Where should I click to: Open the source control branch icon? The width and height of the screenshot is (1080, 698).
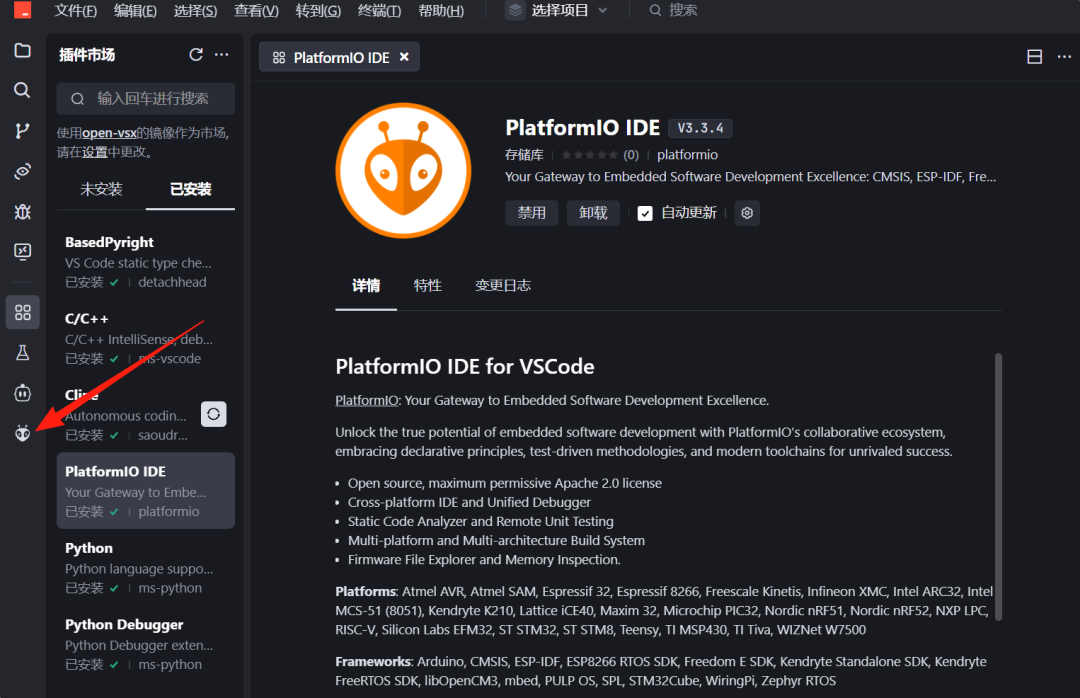[x=22, y=131]
